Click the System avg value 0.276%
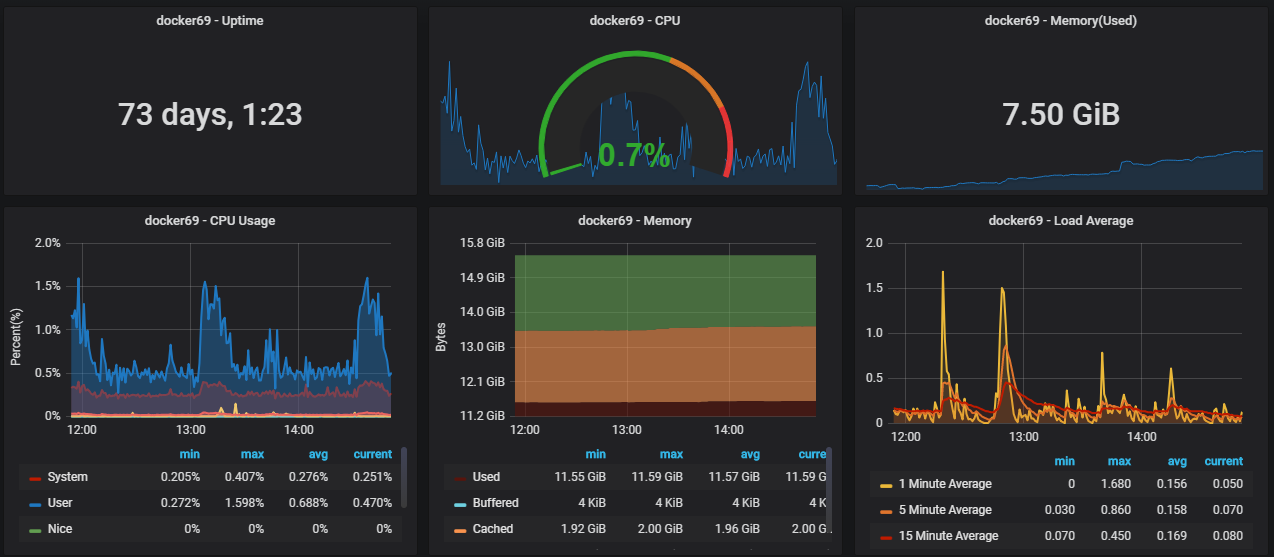Screen dimensions: 1274x557 [311, 477]
